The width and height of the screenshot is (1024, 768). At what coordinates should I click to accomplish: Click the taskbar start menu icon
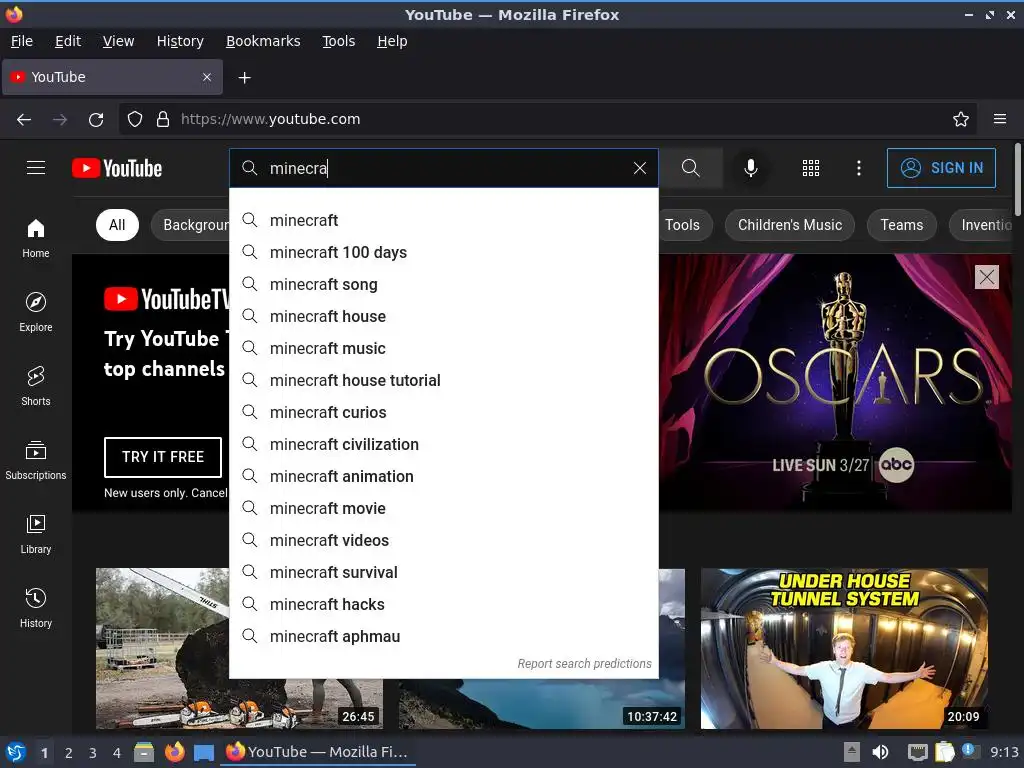[16, 752]
